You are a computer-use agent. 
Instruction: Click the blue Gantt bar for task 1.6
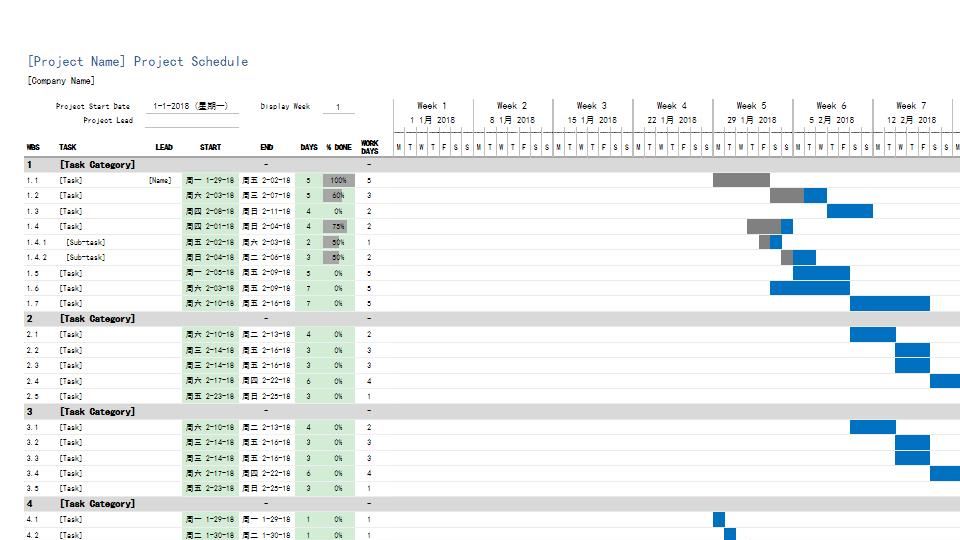tap(810, 288)
